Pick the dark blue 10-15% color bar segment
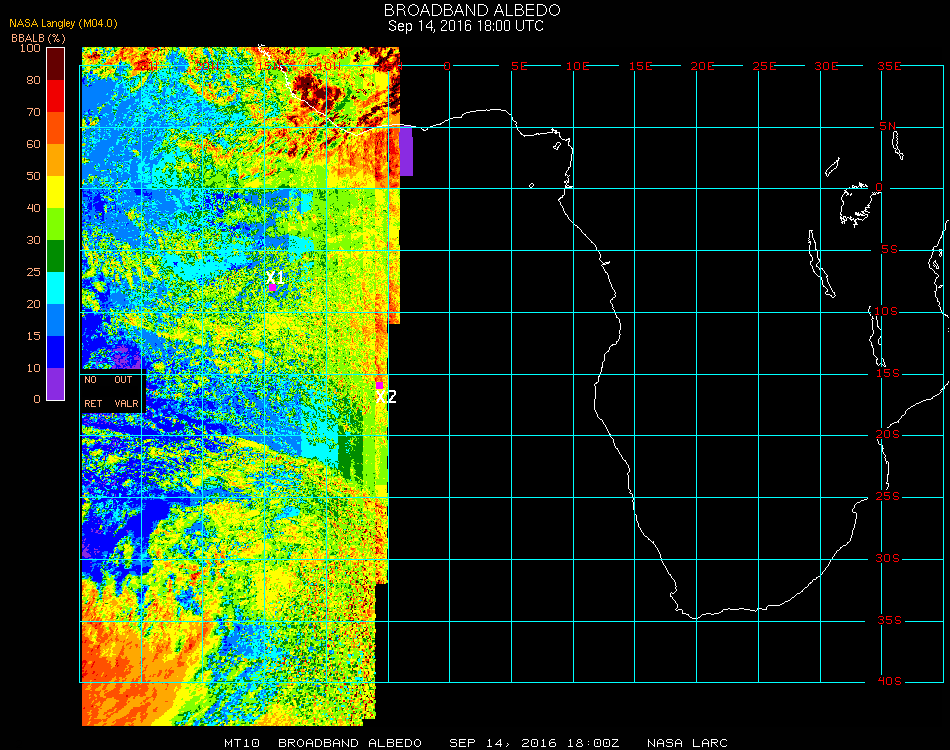The image size is (950, 750). tap(56, 352)
